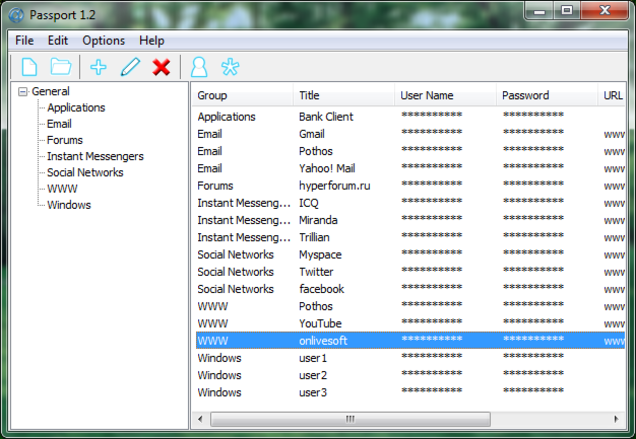Collapse the General tree node

[23, 92]
